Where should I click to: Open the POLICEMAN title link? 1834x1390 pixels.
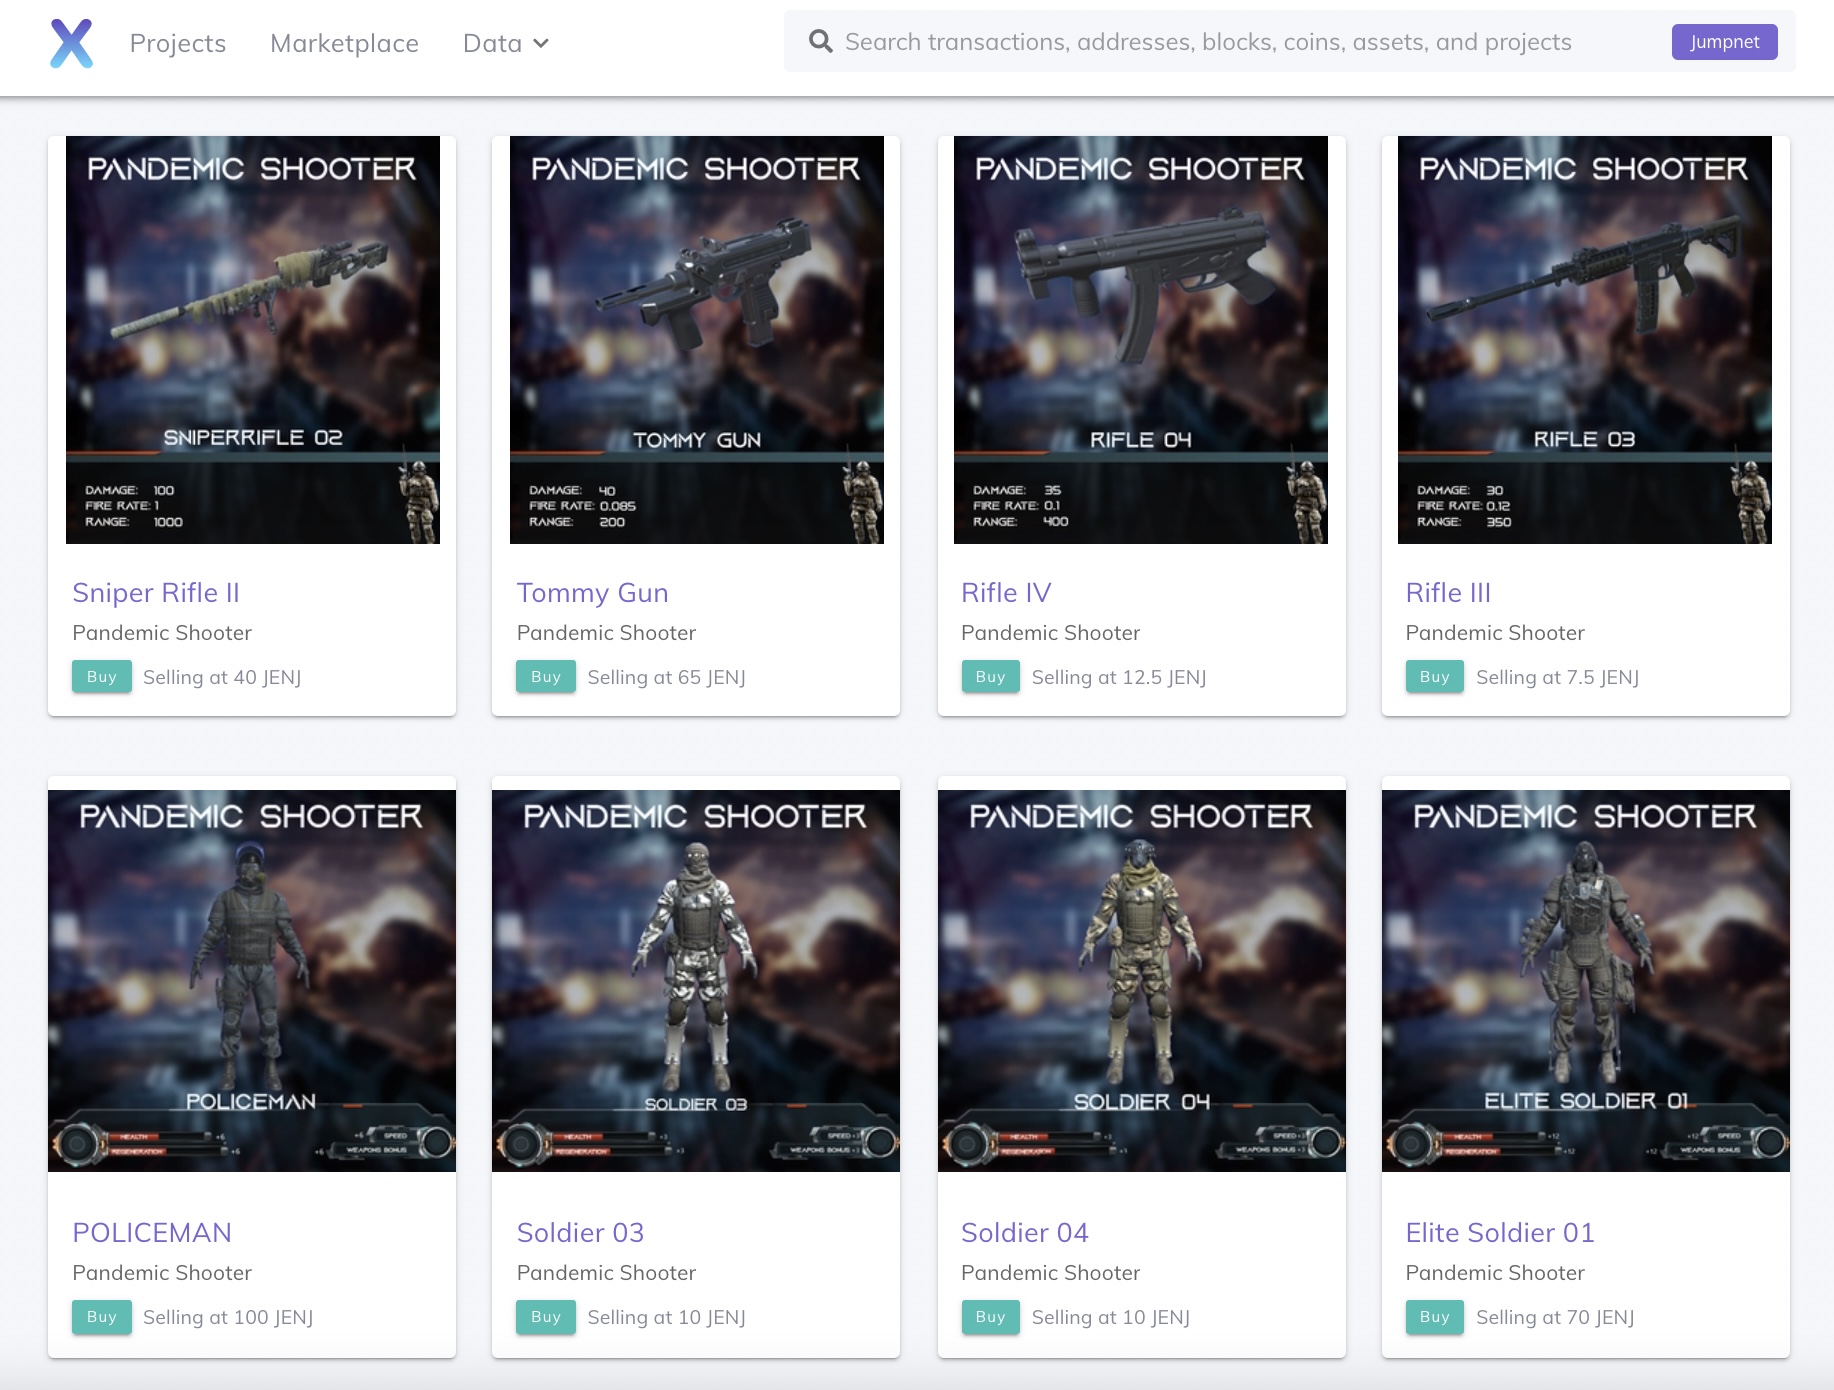(x=152, y=1233)
